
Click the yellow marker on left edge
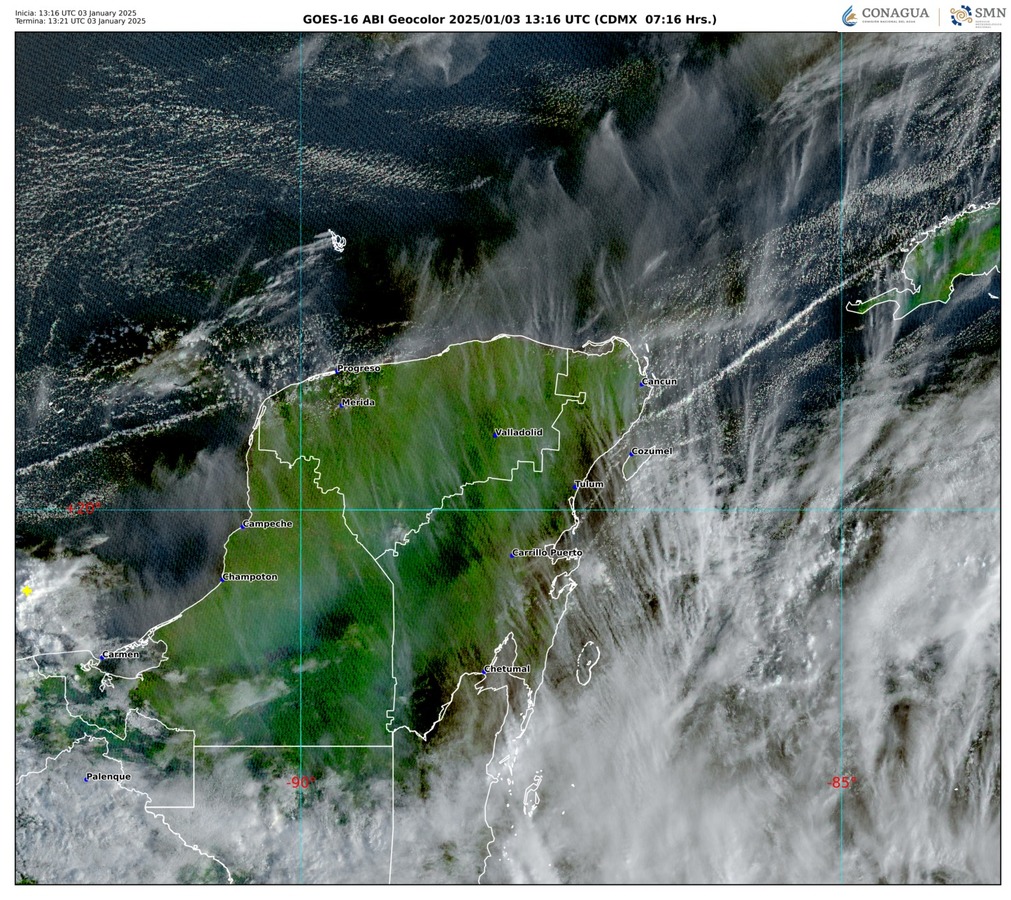27,591
